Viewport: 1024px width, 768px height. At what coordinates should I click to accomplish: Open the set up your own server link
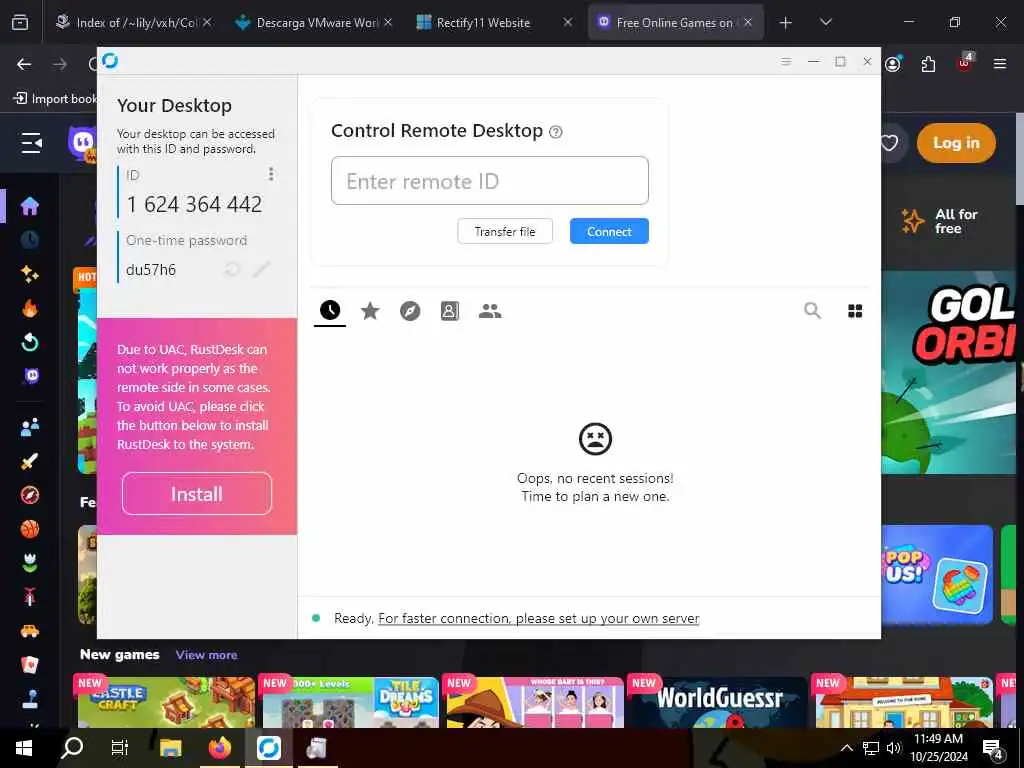click(539, 618)
